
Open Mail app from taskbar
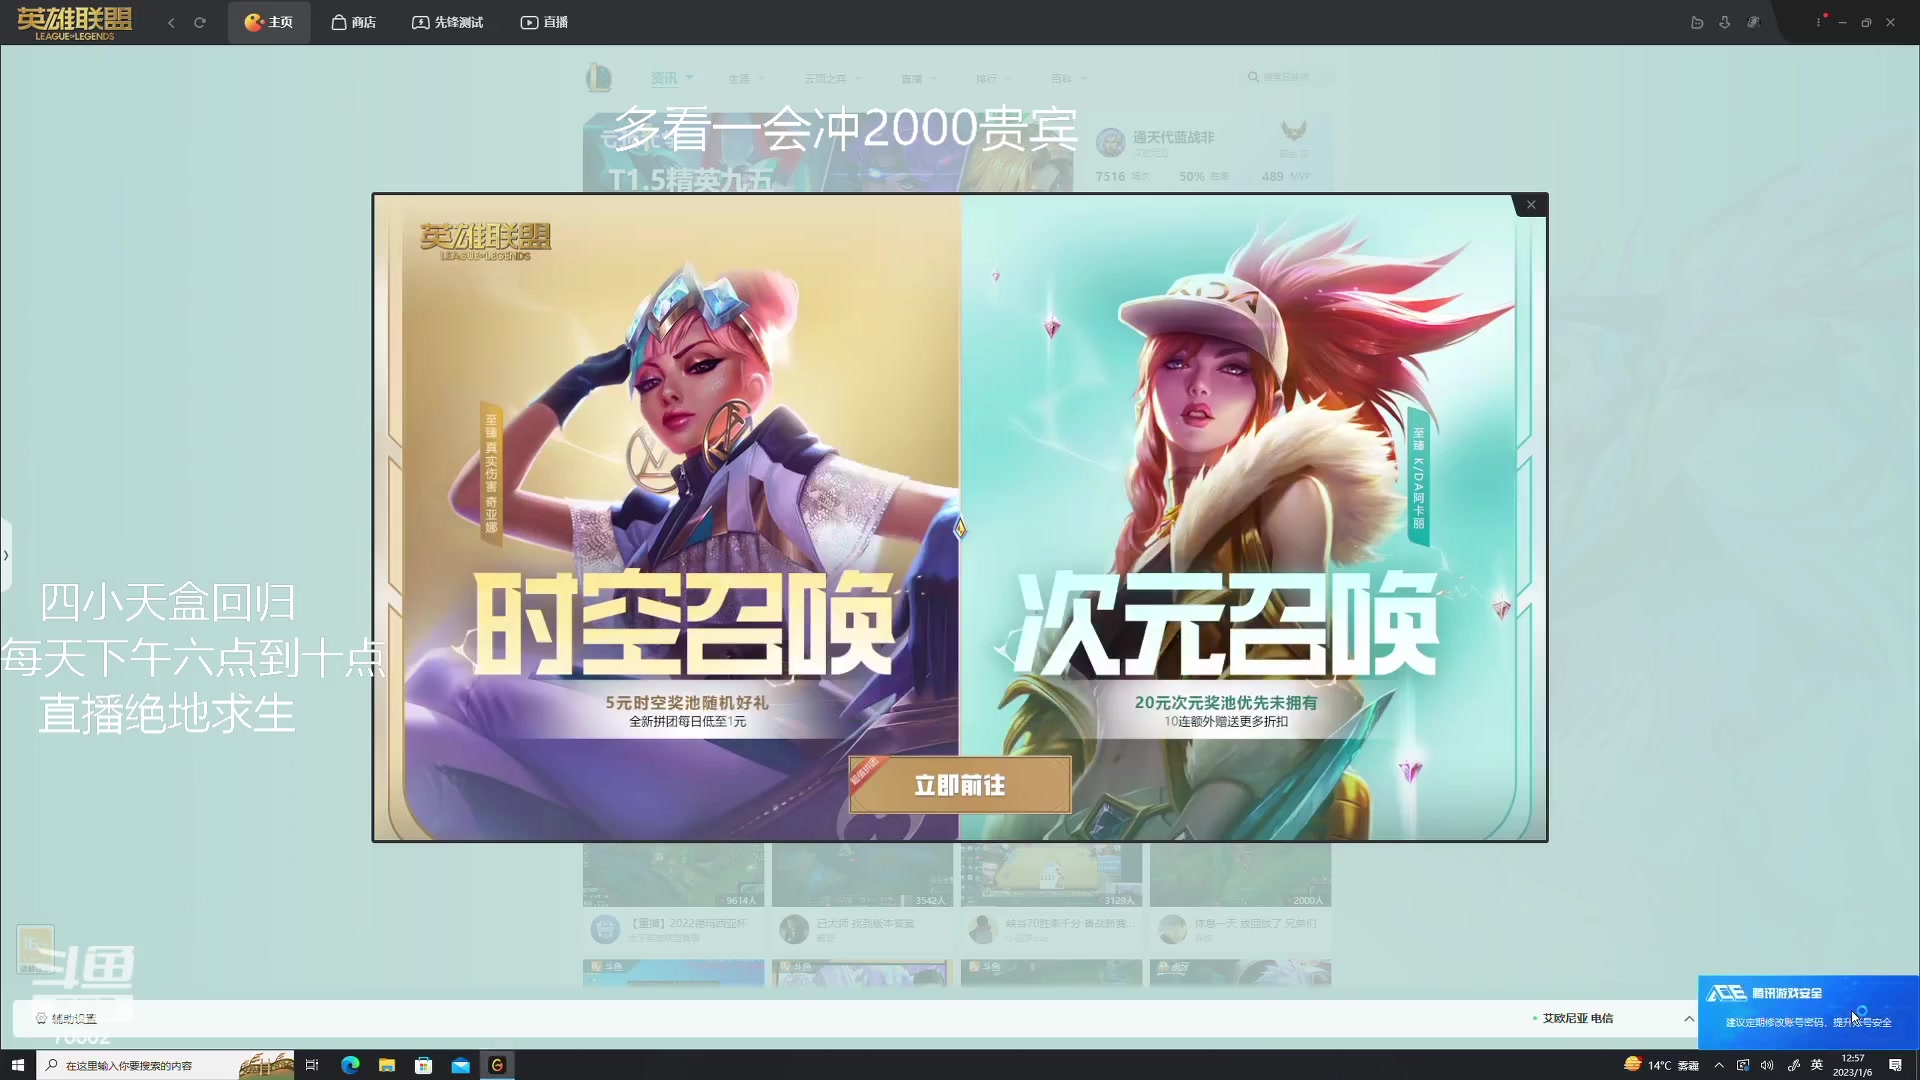pos(460,1065)
